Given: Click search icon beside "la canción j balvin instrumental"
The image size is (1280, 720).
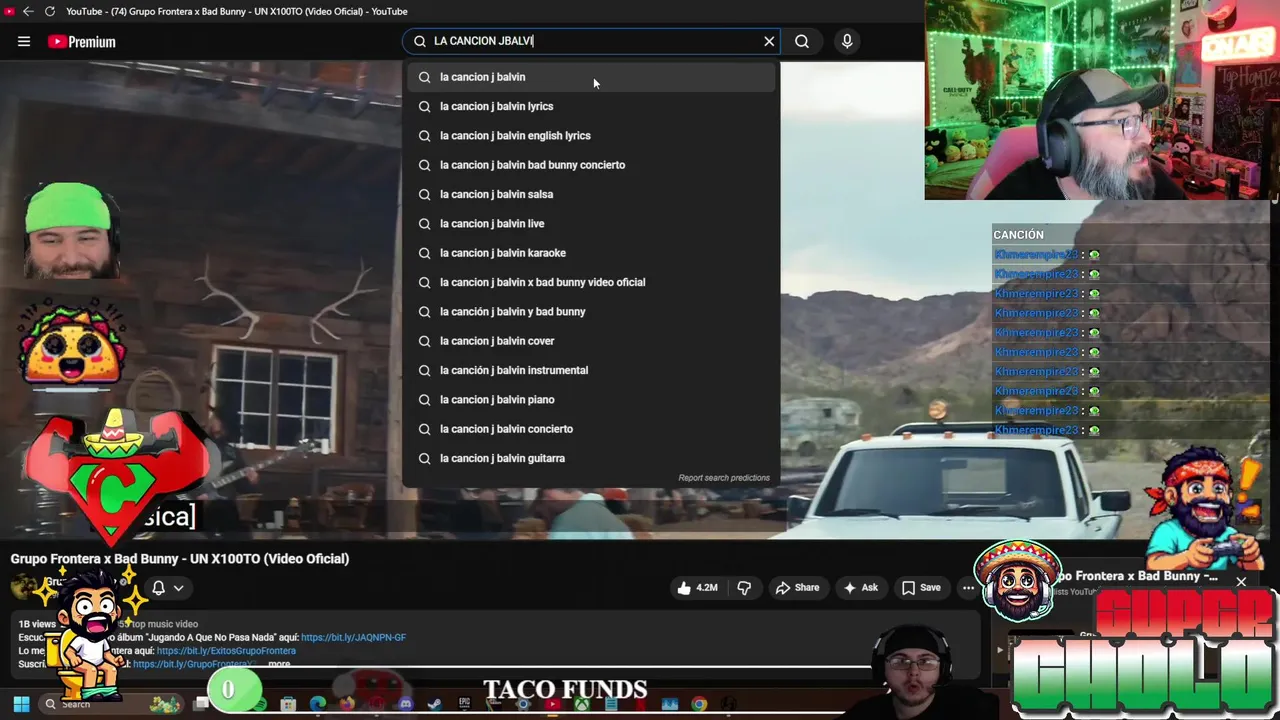Looking at the screenshot, I should coord(424,370).
